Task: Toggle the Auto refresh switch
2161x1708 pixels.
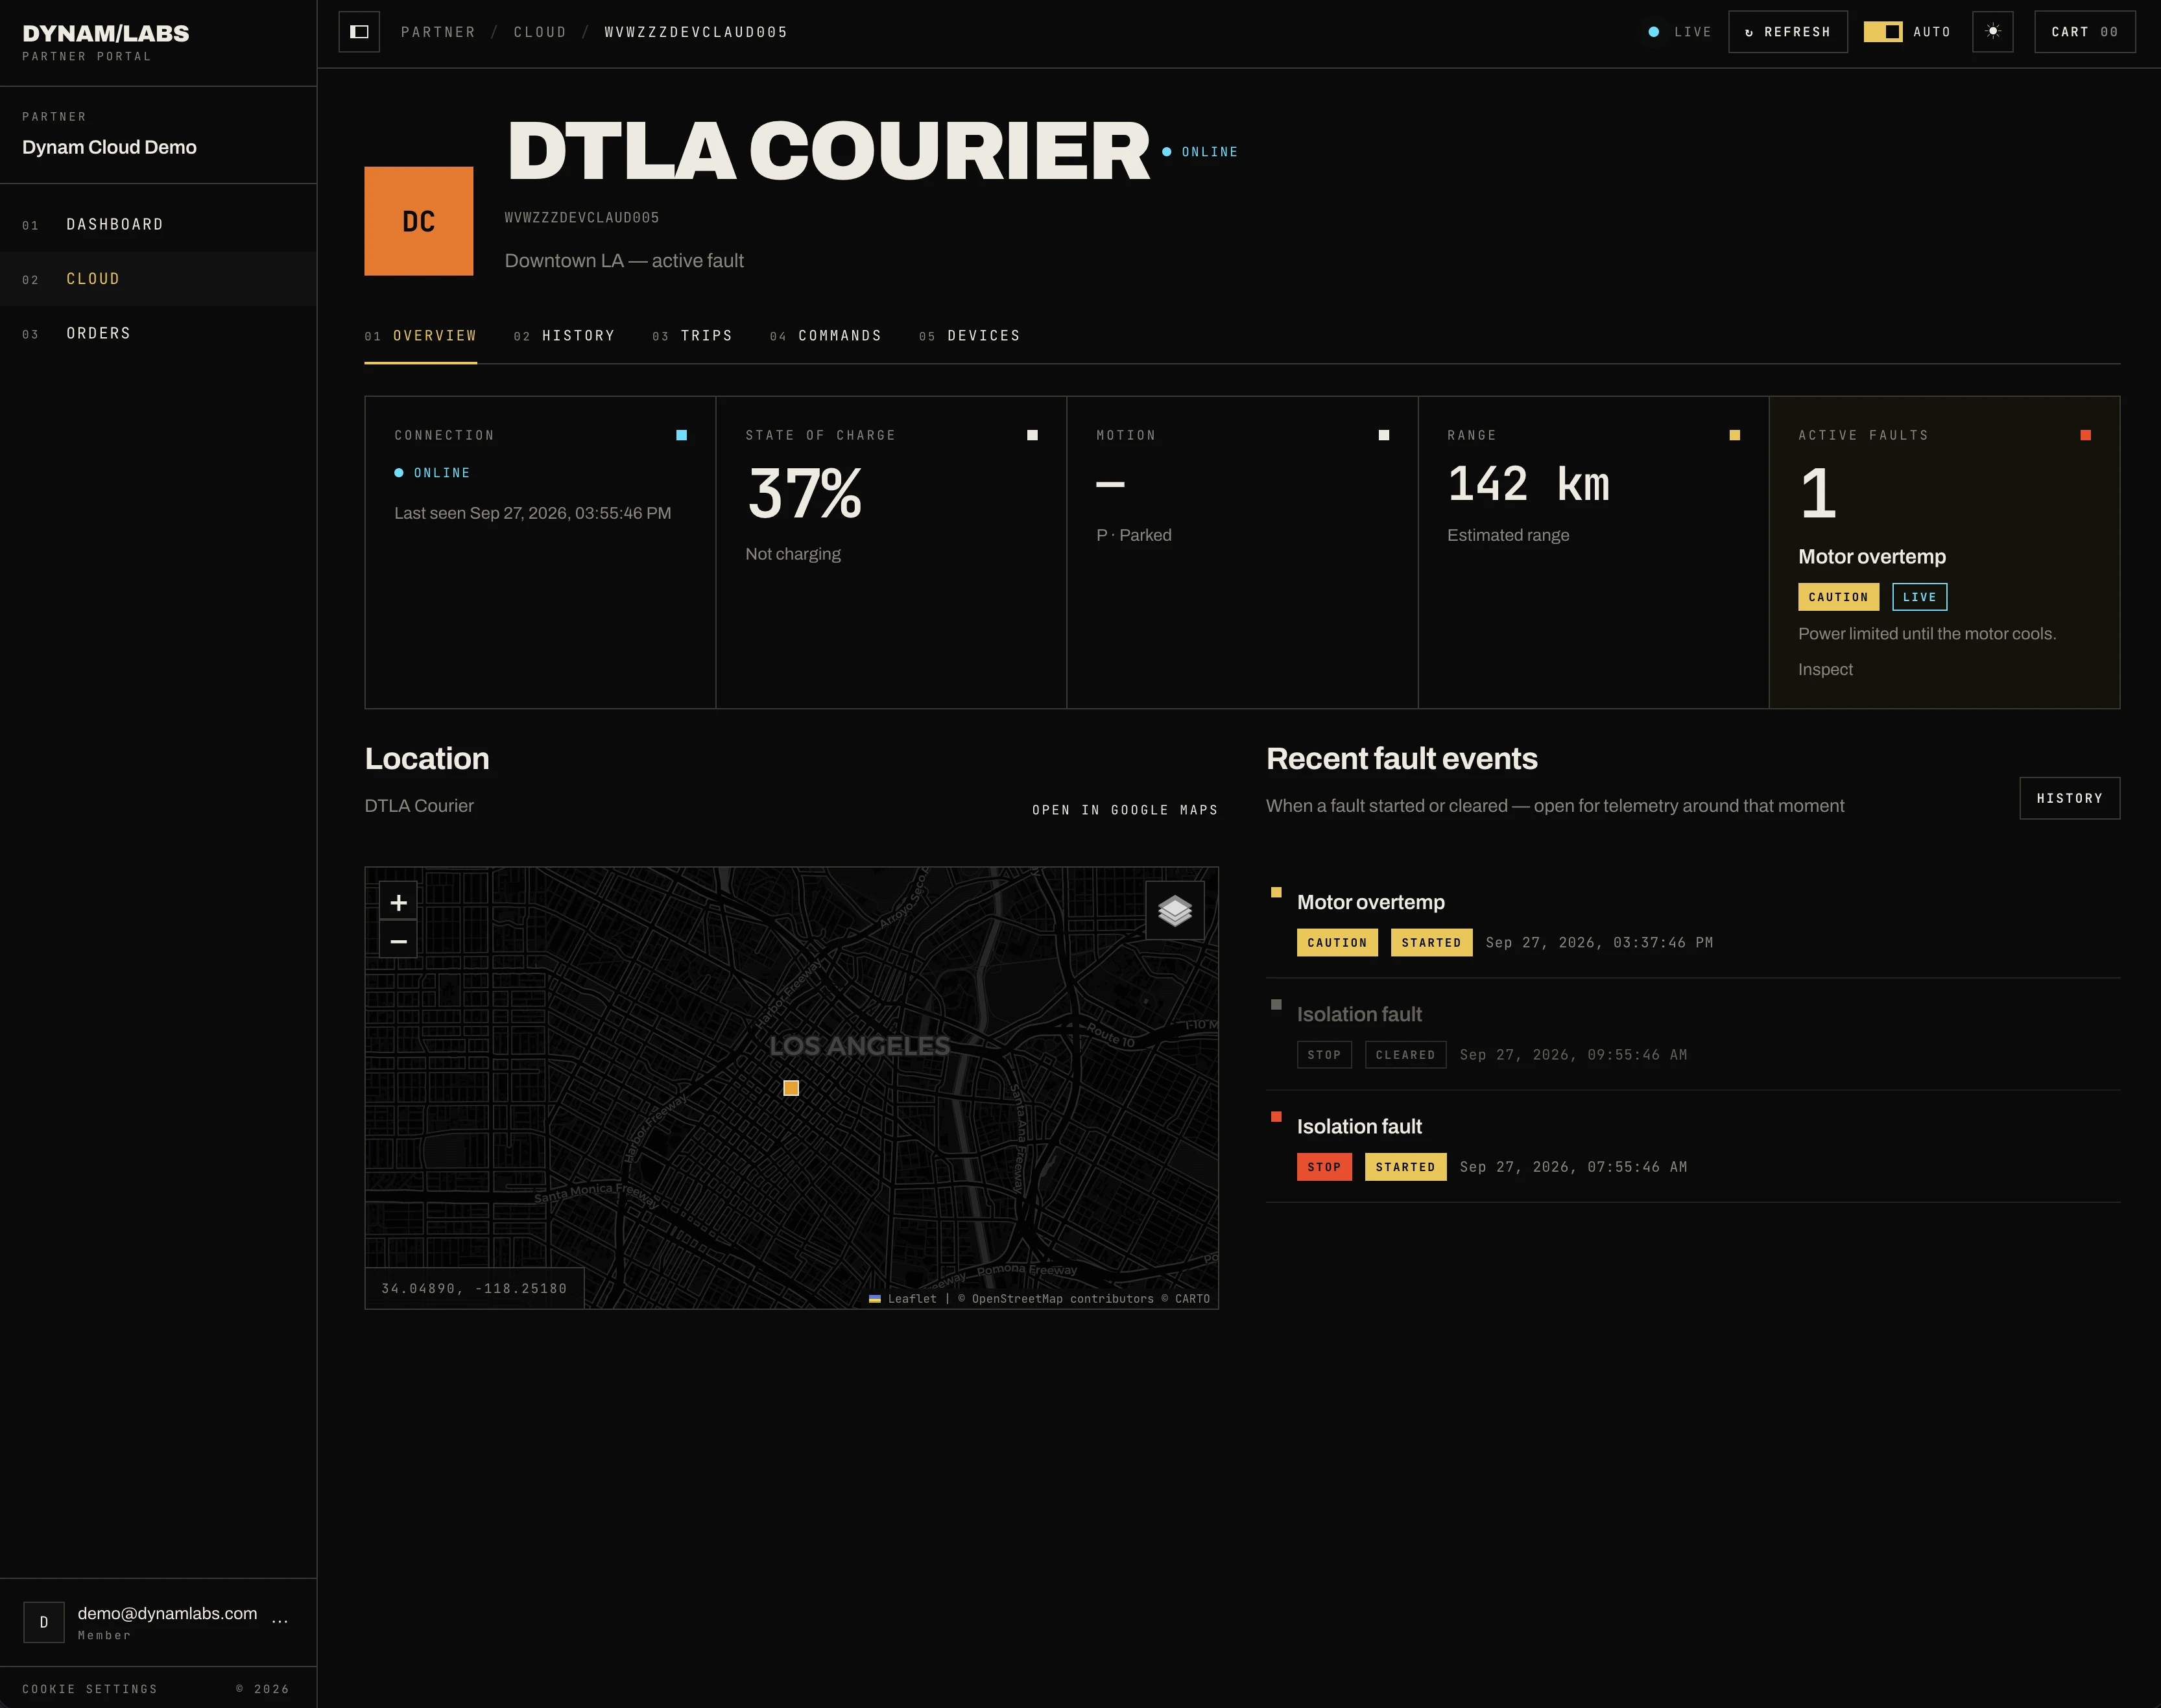Action: [1883, 32]
